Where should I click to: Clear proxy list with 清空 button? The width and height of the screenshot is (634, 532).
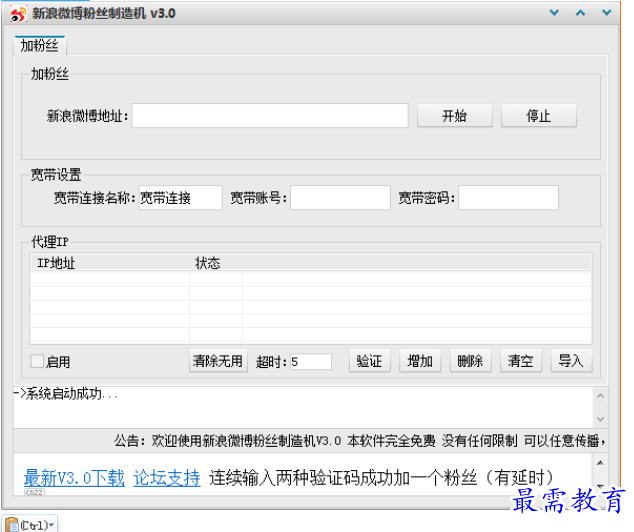coord(521,361)
